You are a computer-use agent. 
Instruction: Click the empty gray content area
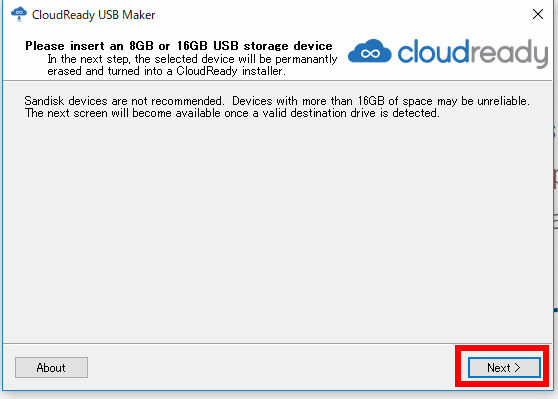(x=278, y=228)
